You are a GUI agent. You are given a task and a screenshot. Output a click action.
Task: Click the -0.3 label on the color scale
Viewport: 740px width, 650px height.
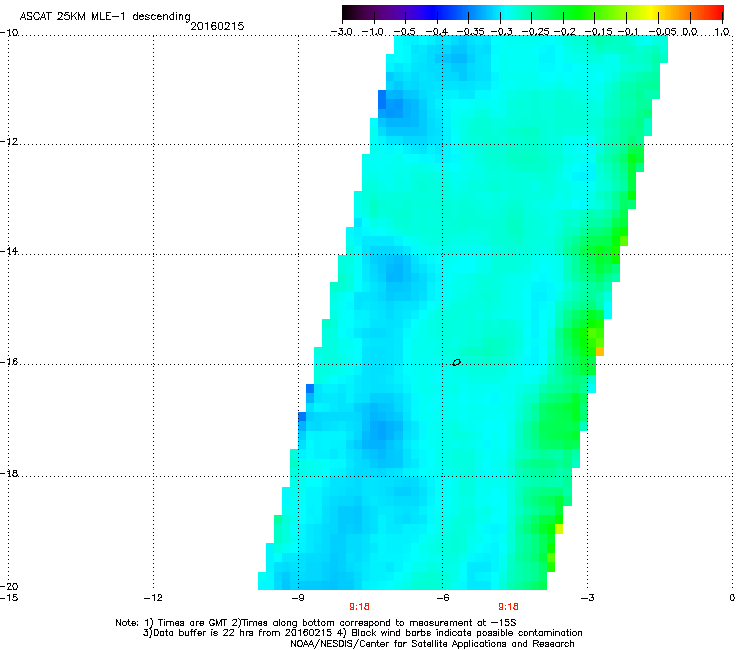pos(502,32)
